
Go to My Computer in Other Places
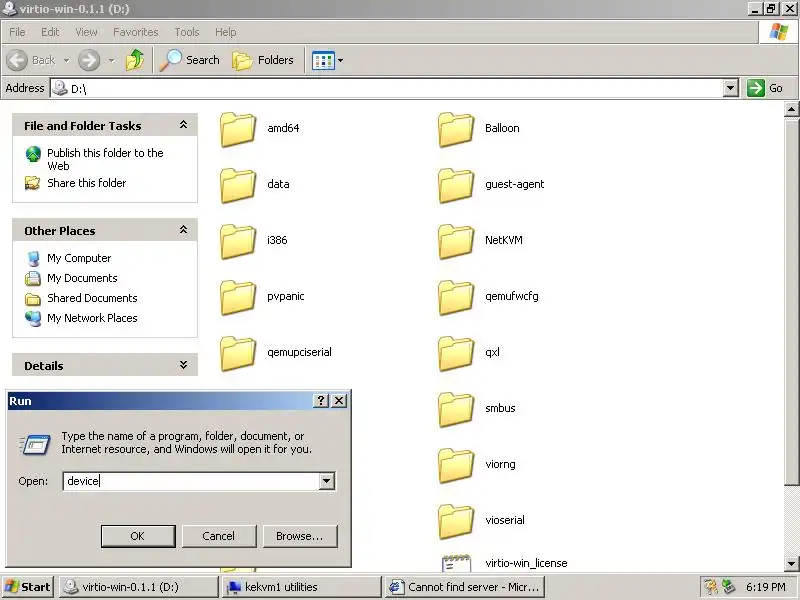pos(79,258)
